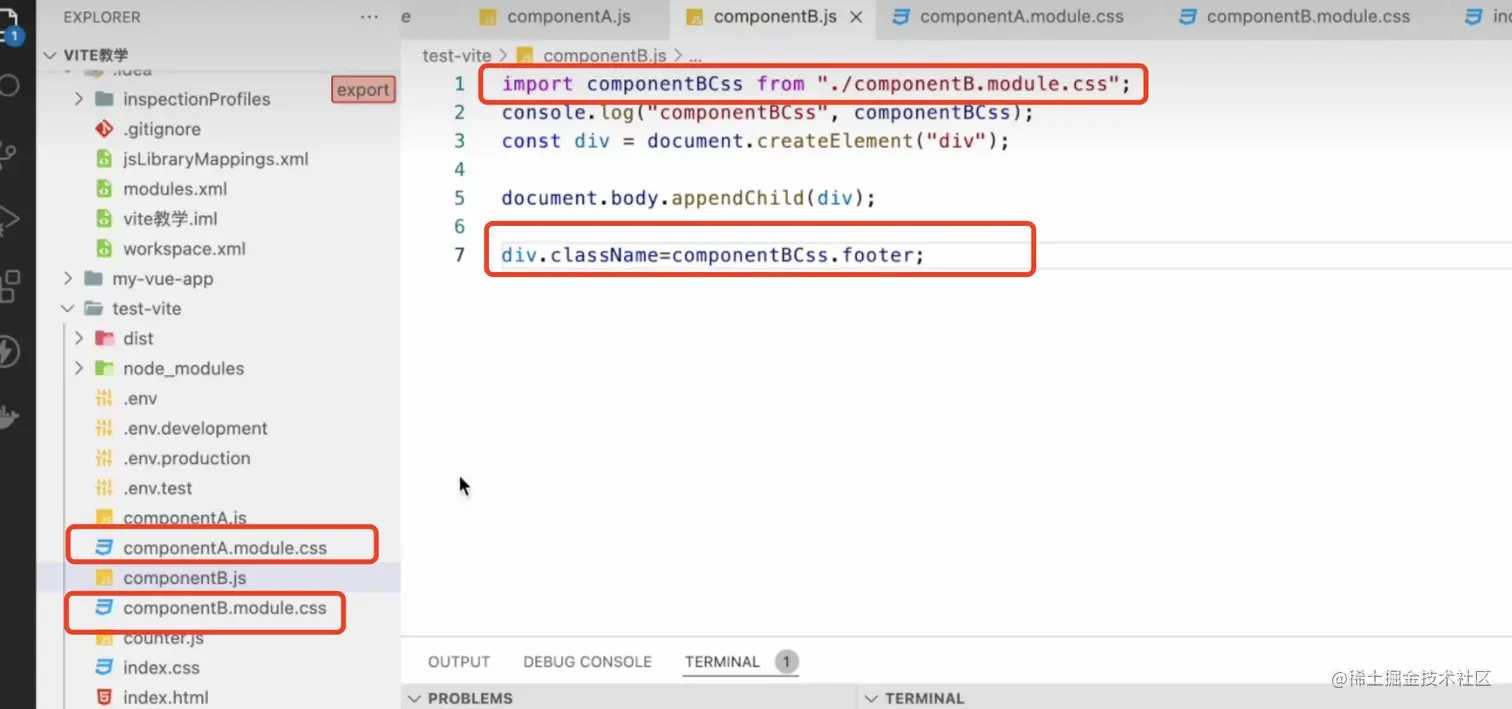The width and height of the screenshot is (1512, 709).
Task: Click the index.html HTML5 file icon
Action: point(103,697)
